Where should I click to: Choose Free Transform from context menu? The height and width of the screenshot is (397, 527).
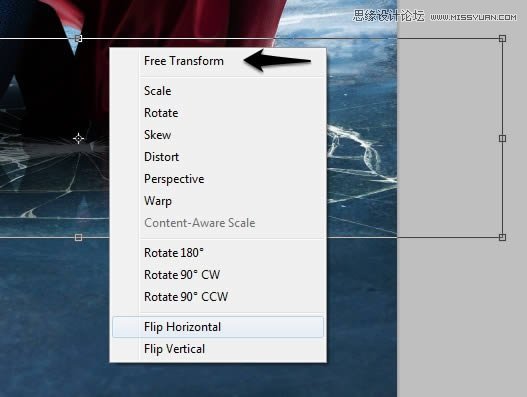pyautogui.click(x=218, y=61)
